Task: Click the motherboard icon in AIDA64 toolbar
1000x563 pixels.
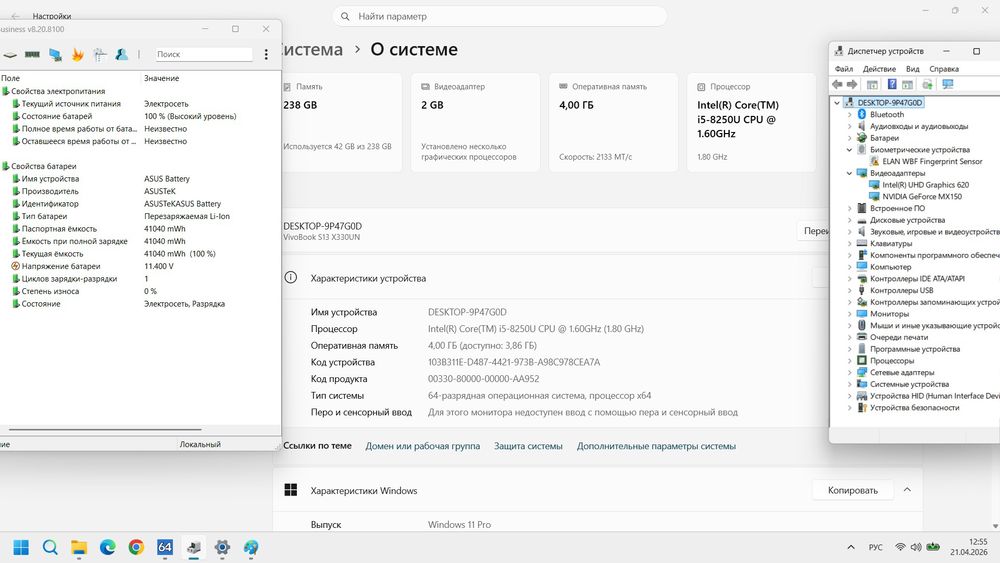Action: tap(10, 55)
